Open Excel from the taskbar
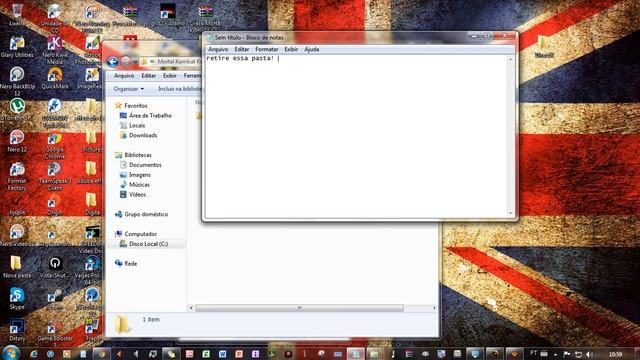This screenshot has width=640, height=360. click(206, 354)
